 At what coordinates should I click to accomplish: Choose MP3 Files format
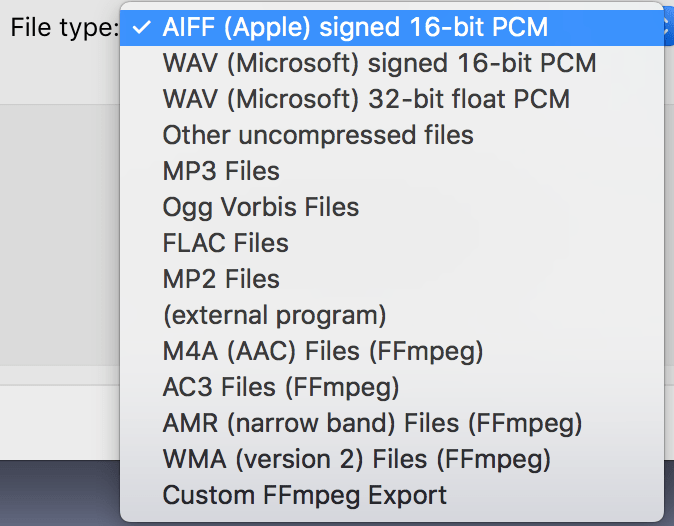pyautogui.click(x=221, y=171)
